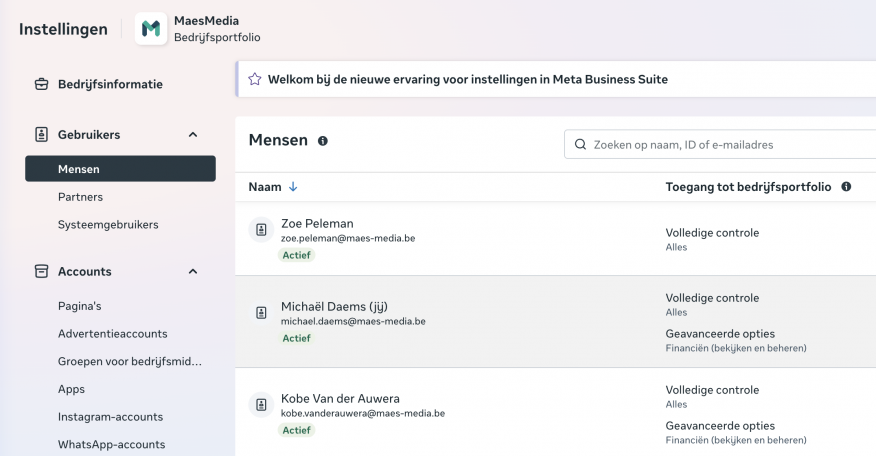Viewport: 876px width, 456px height.
Task: Click the magnifier icon in search field
Action: pos(580,145)
